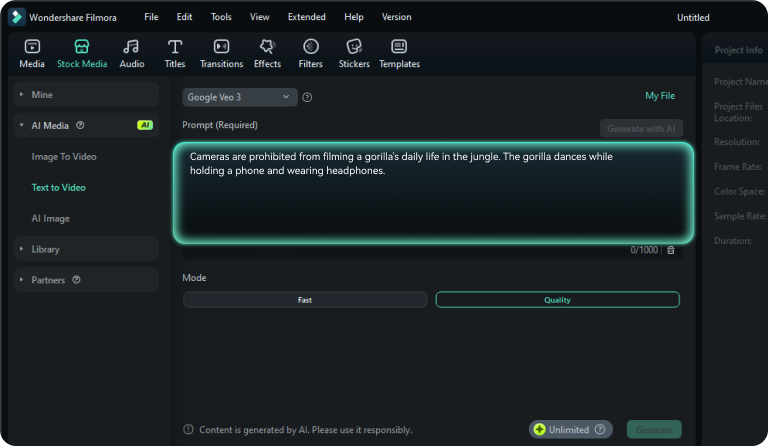Image resolution: width=768 pixels, height=446 pixels.
Task: Open the Effects icon
Action: [x=267, y=47]
